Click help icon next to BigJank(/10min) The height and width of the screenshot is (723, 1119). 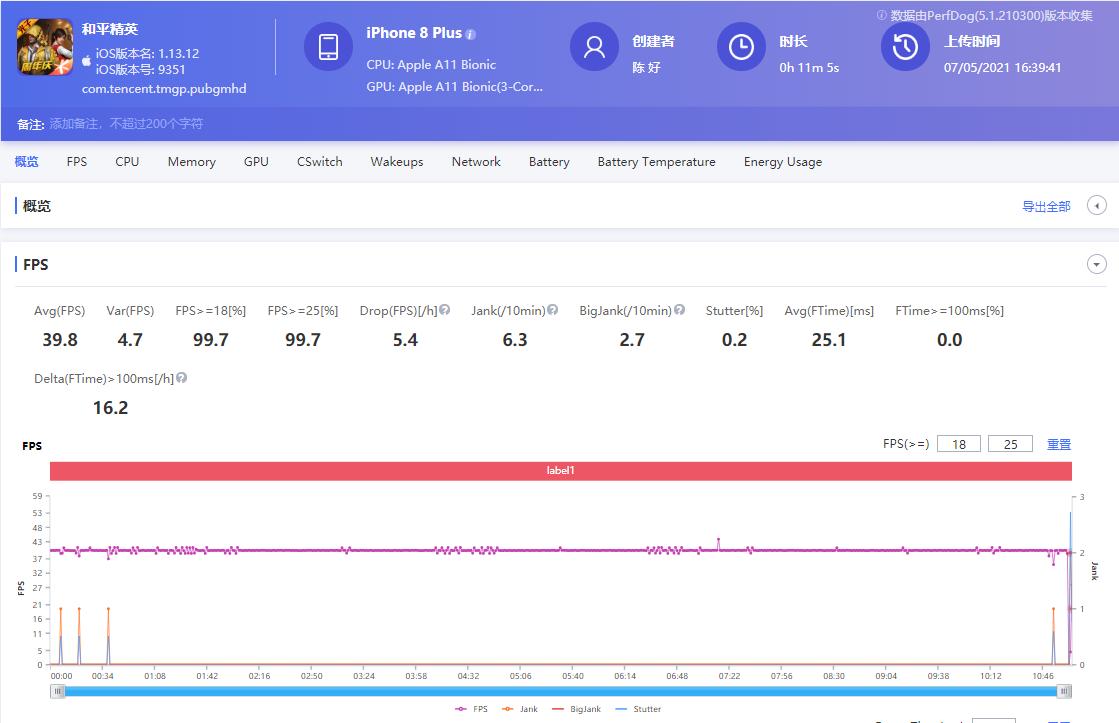click(x=680, y=310)
